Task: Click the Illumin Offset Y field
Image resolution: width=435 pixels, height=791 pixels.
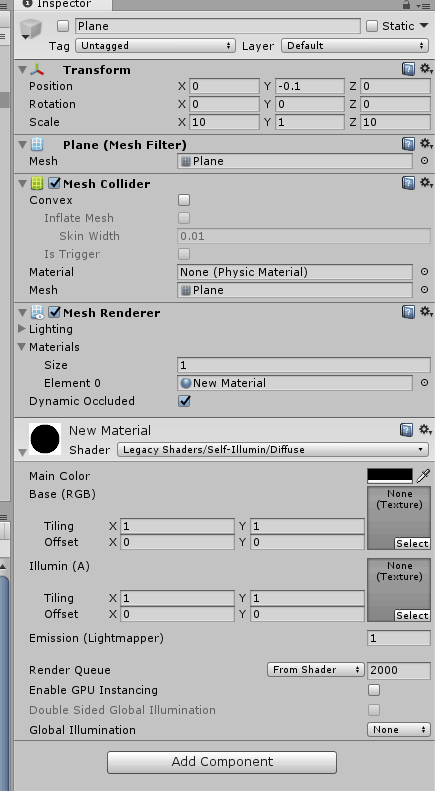Action: point(307,614)
